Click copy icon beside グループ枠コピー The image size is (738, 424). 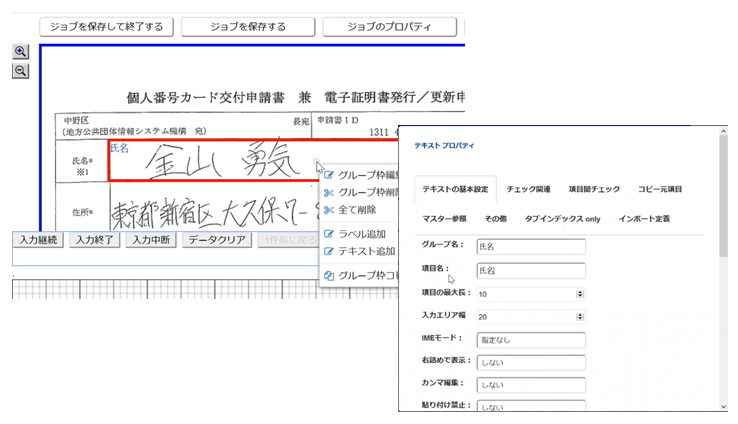[329, 275]
